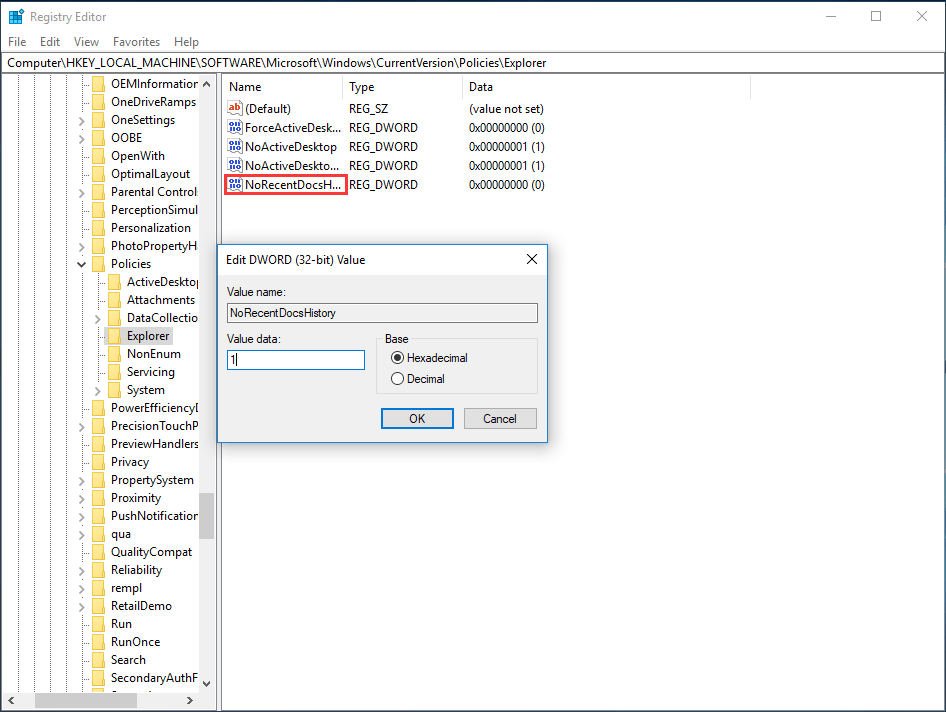Click the PreviewHandlers folder icon
Viewport: 946px width, 712px height.
98,444
